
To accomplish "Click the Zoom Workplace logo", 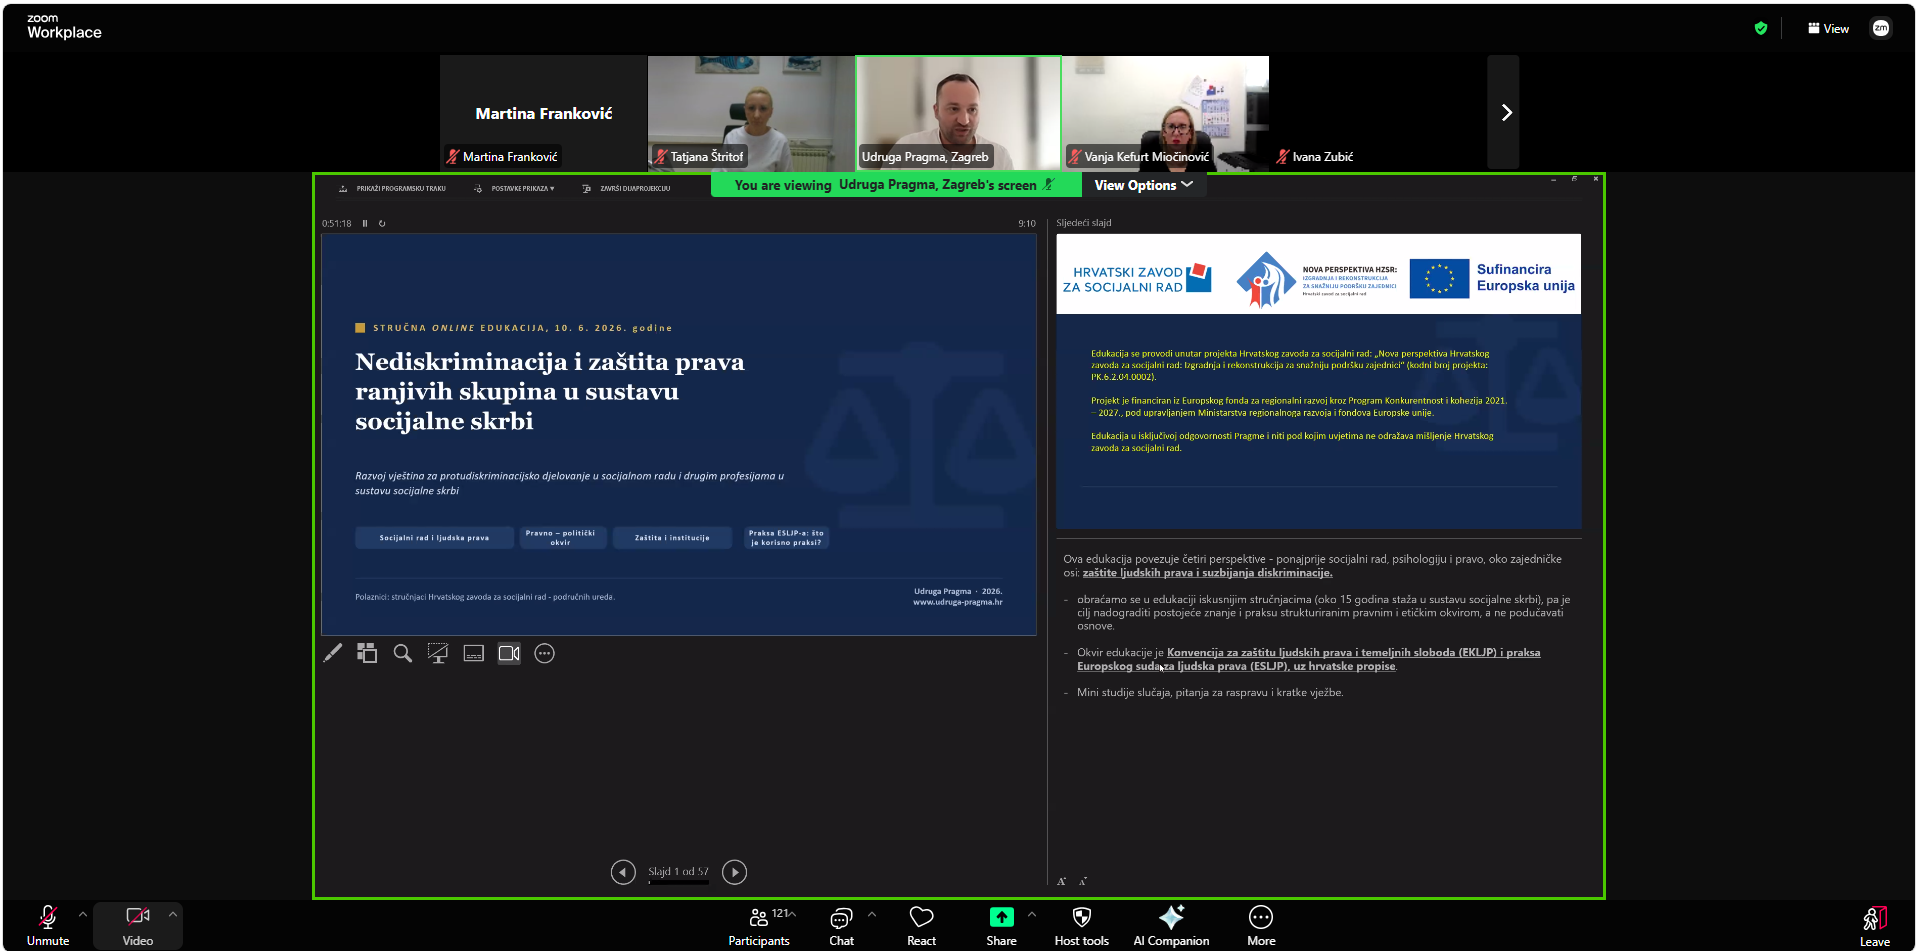I will tap(64, 27).
